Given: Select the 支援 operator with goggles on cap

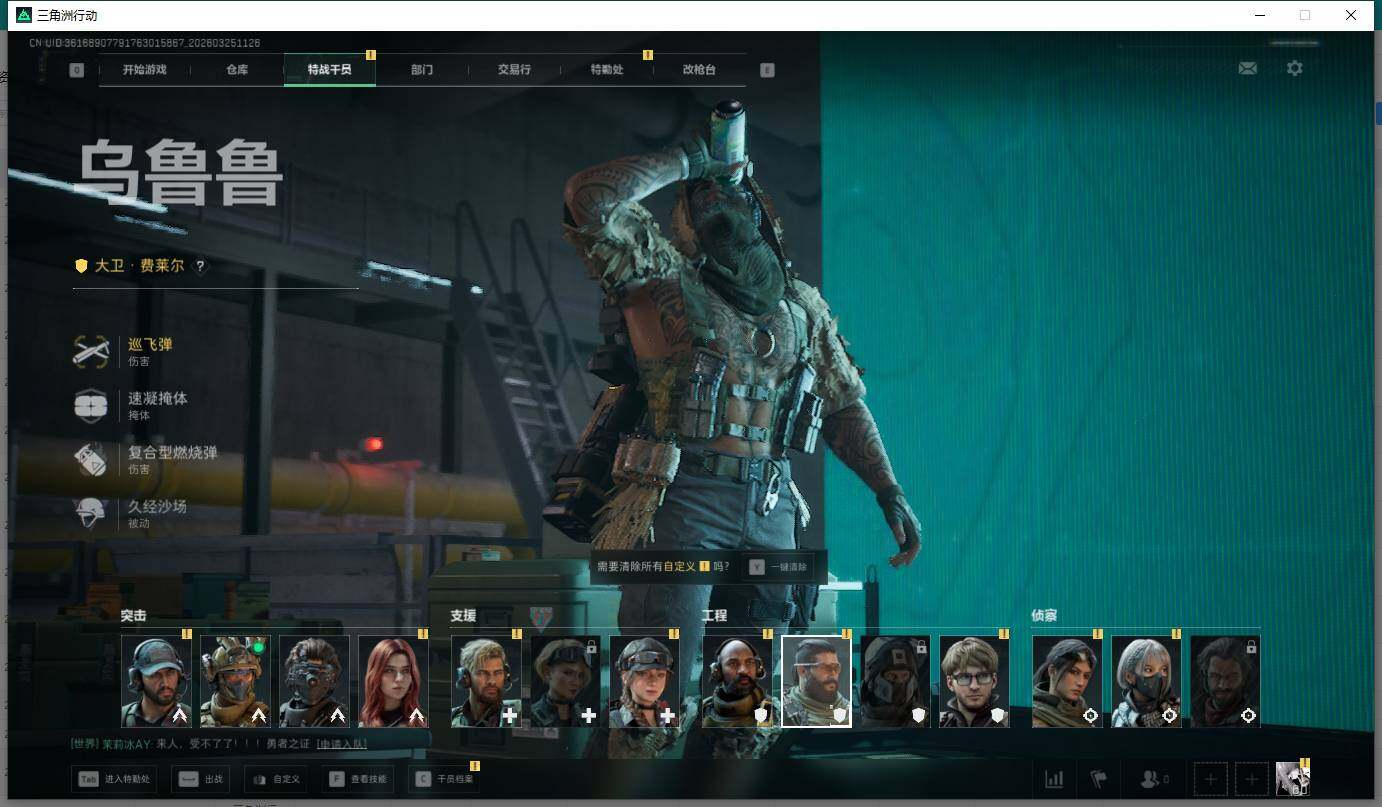Looking at the screenshot, I should click(644, 681).
